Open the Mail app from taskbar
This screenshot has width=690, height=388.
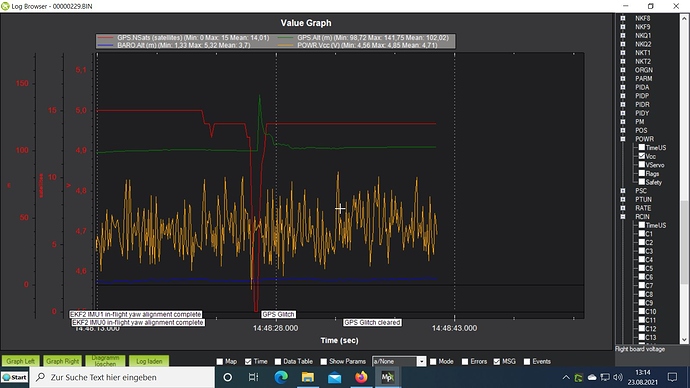pyautogui.click(x=334, y=377)
